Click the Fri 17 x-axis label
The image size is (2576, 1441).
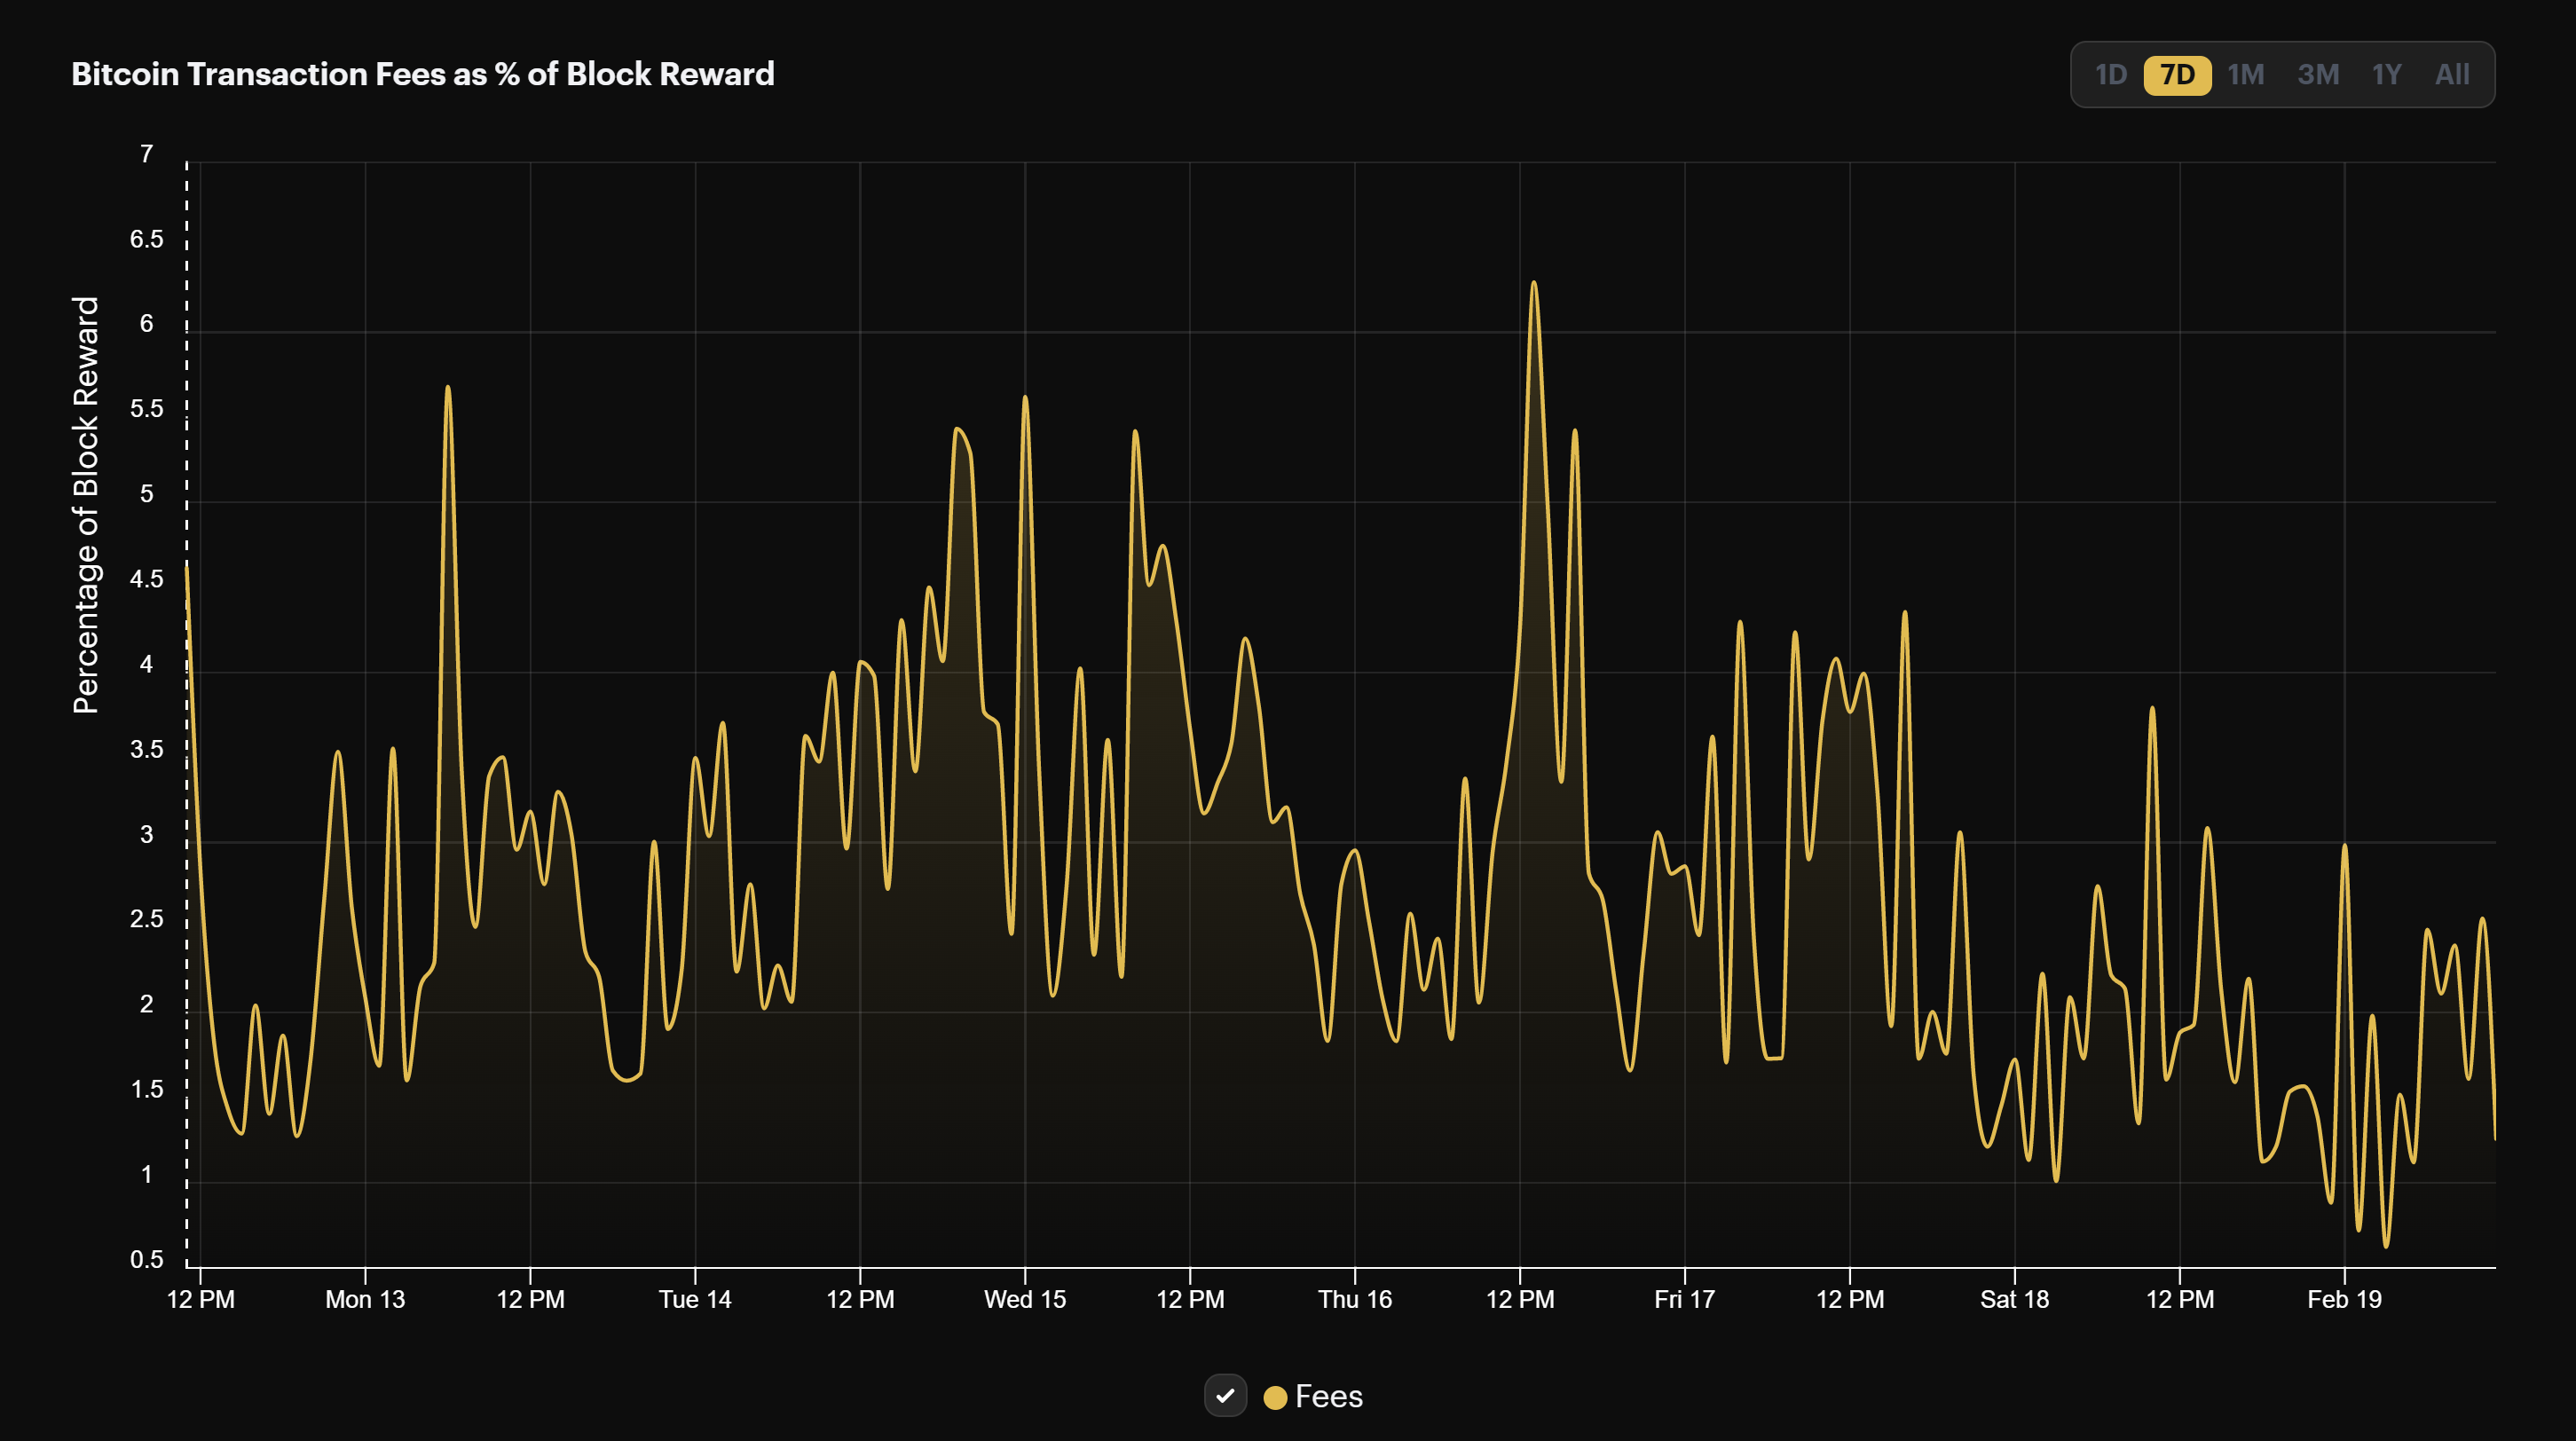click(x=1685, y=1299)
